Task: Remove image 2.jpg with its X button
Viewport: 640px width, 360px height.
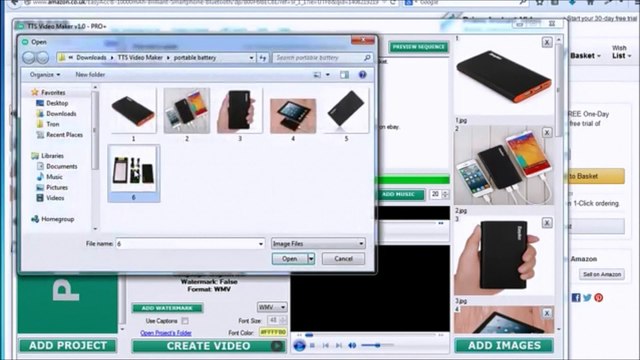Action: pos(547,133)
